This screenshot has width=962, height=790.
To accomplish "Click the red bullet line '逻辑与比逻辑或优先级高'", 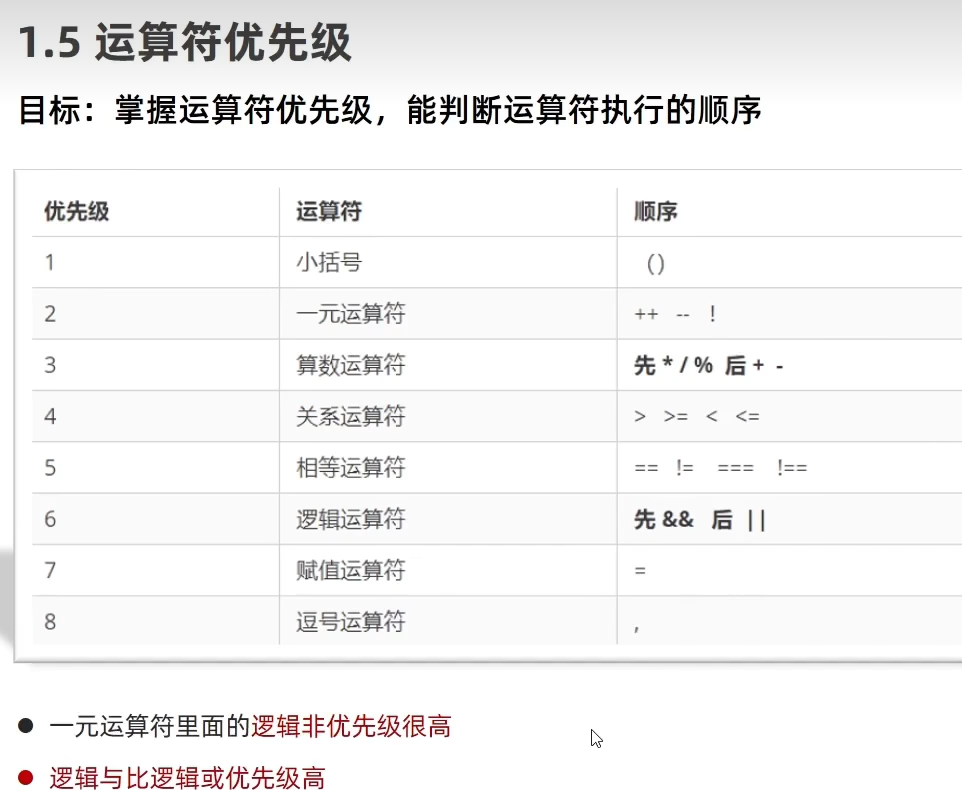I will point(187,778).
